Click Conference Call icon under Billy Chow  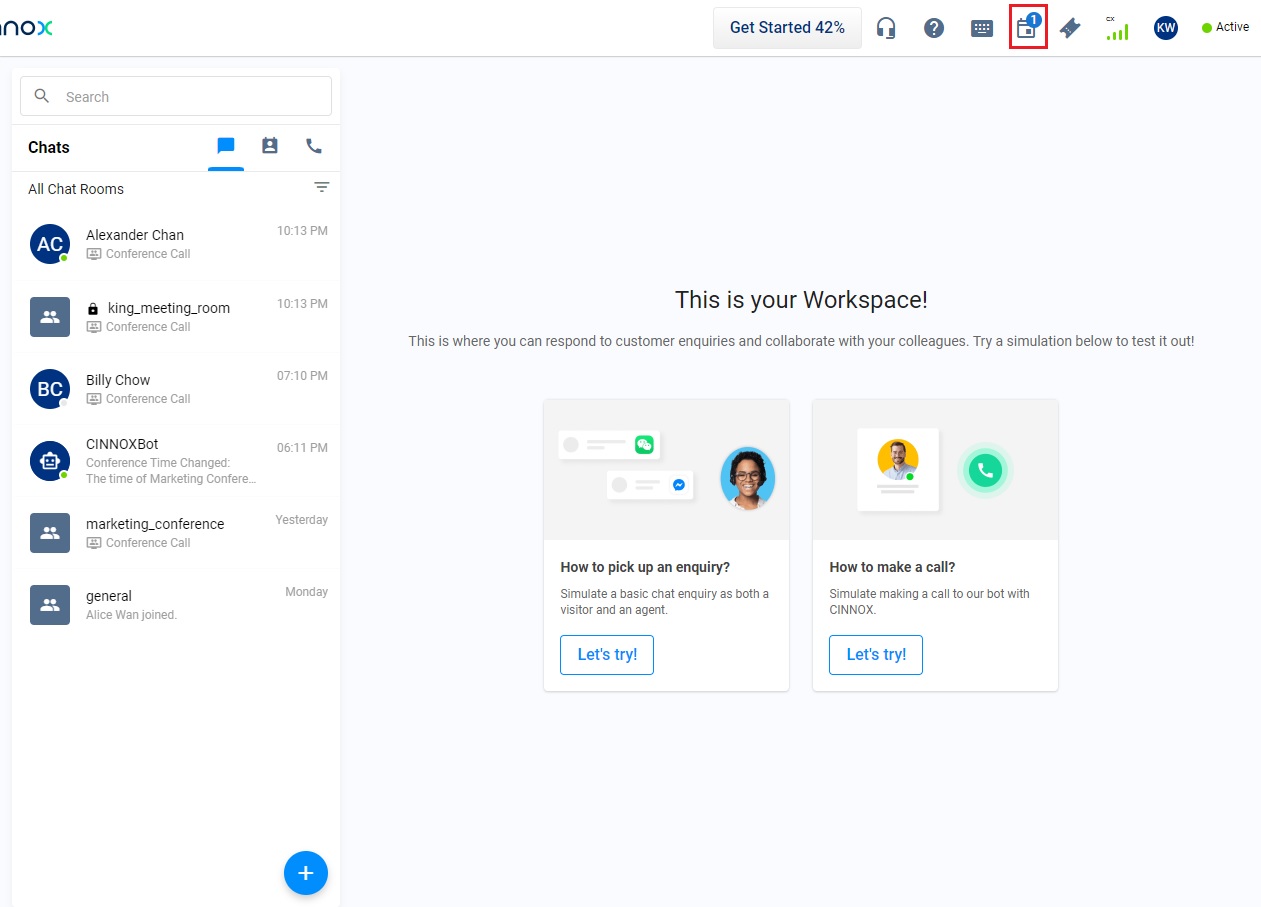pos(93,399)
